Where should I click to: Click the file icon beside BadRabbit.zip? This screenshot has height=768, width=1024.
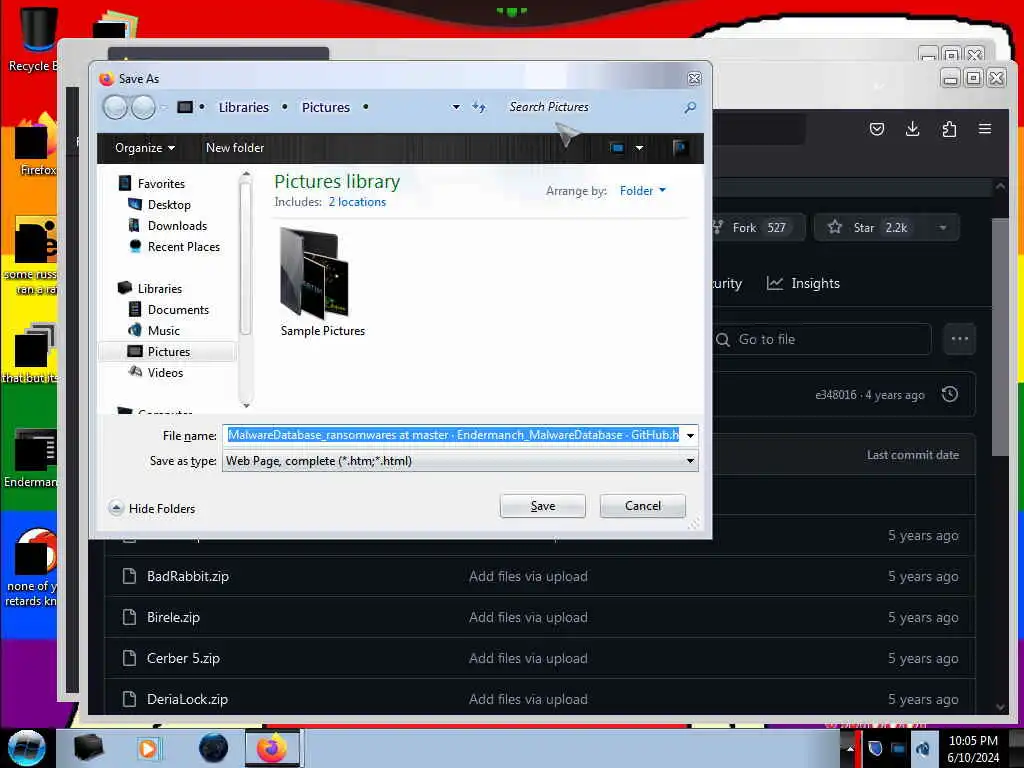(129, 576)
